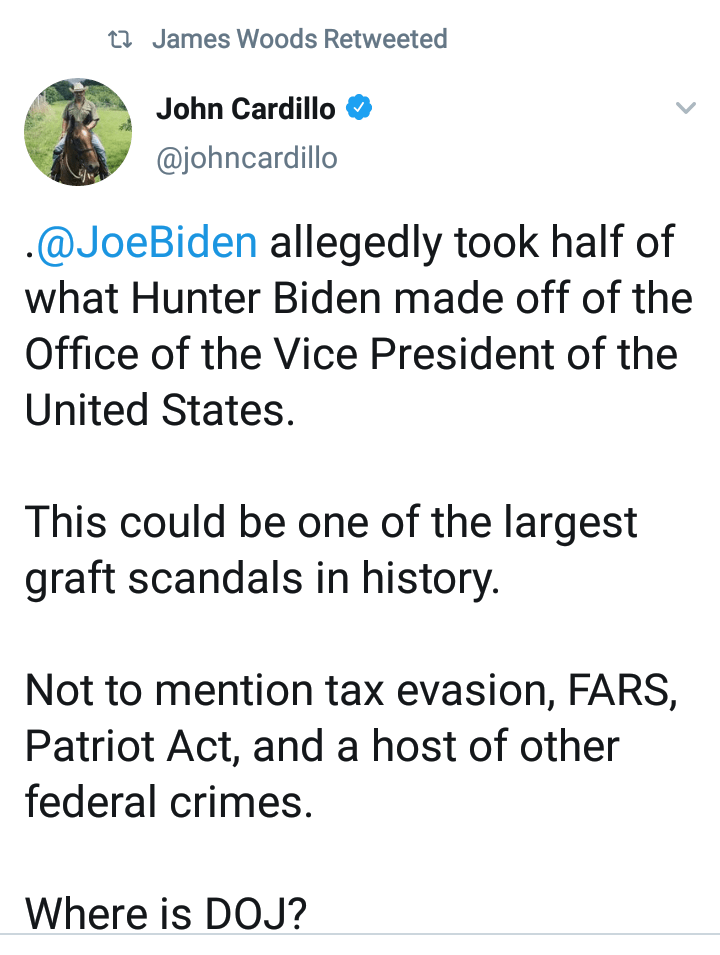Open the tweet options chevron menu
The image size is (720, 955).
pos(685,108)
